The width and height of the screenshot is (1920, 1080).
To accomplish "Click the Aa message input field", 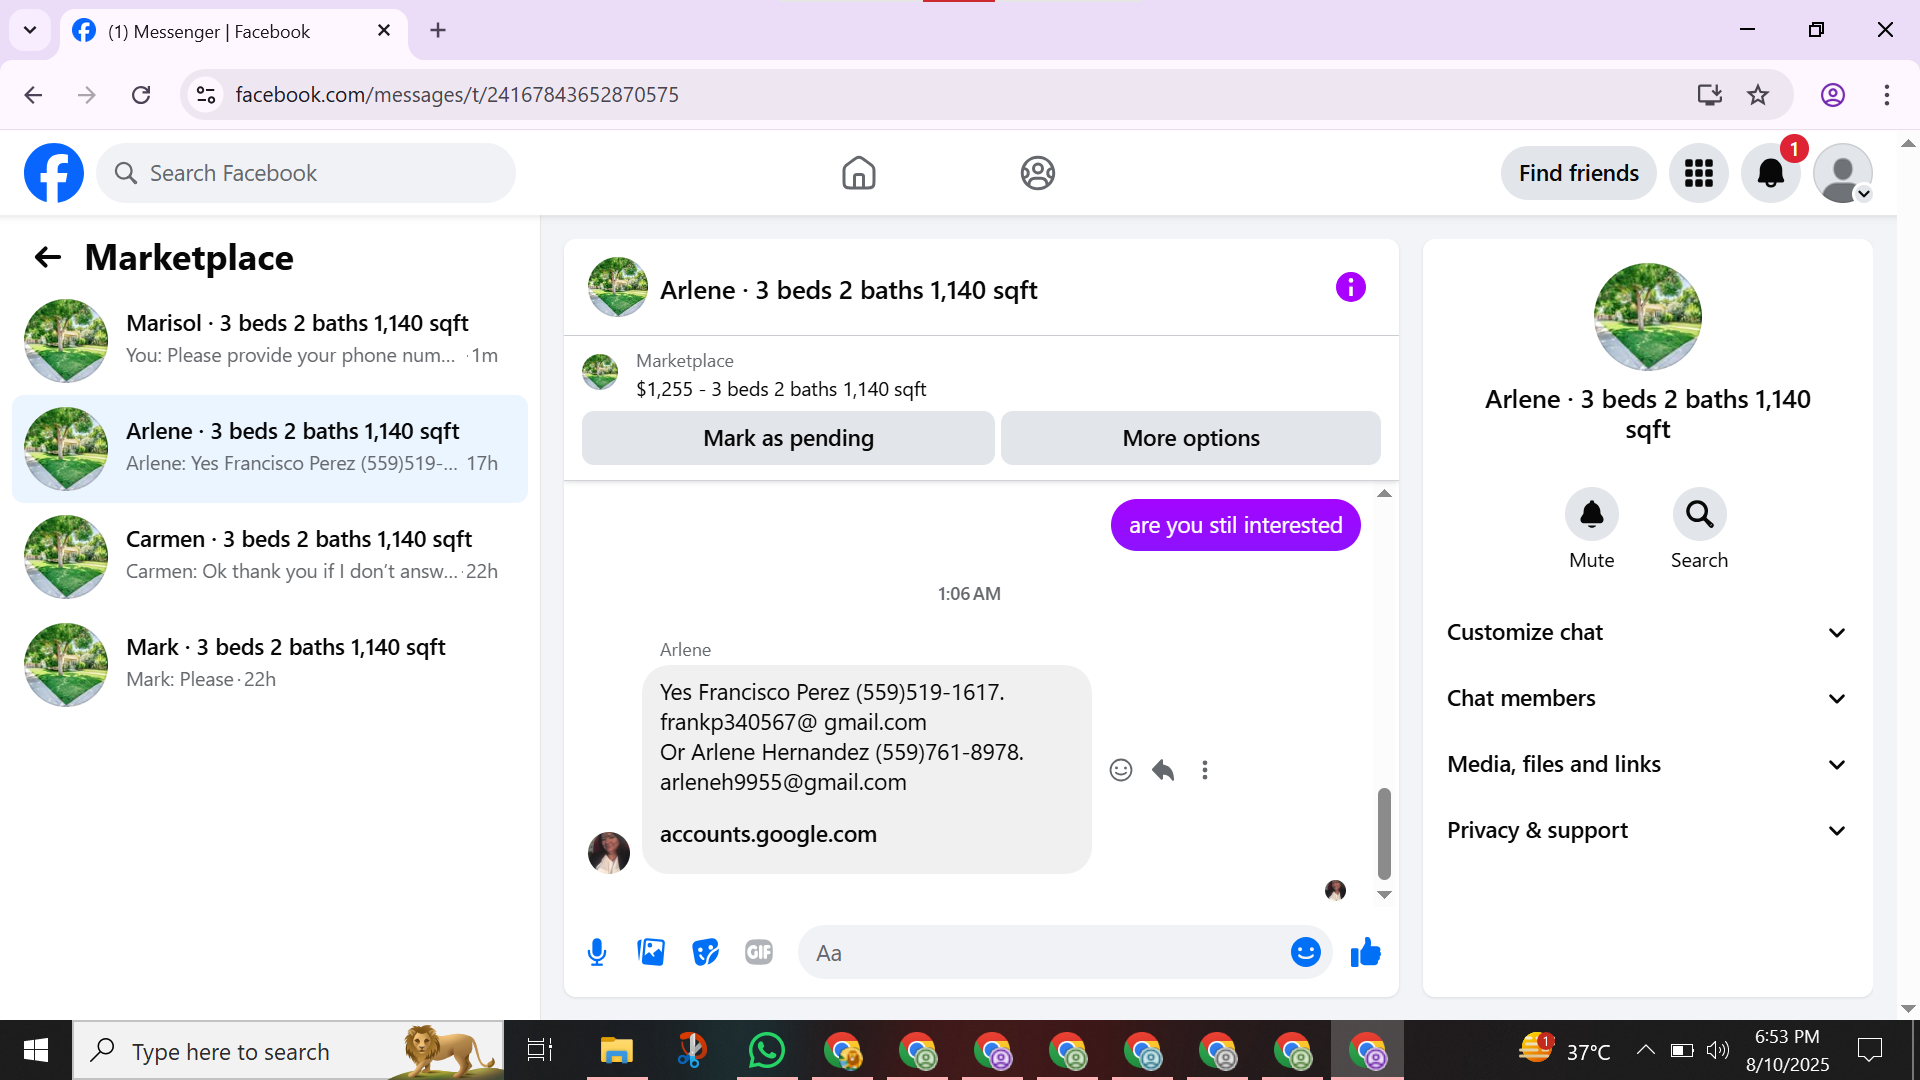I will coord(1040,952).
